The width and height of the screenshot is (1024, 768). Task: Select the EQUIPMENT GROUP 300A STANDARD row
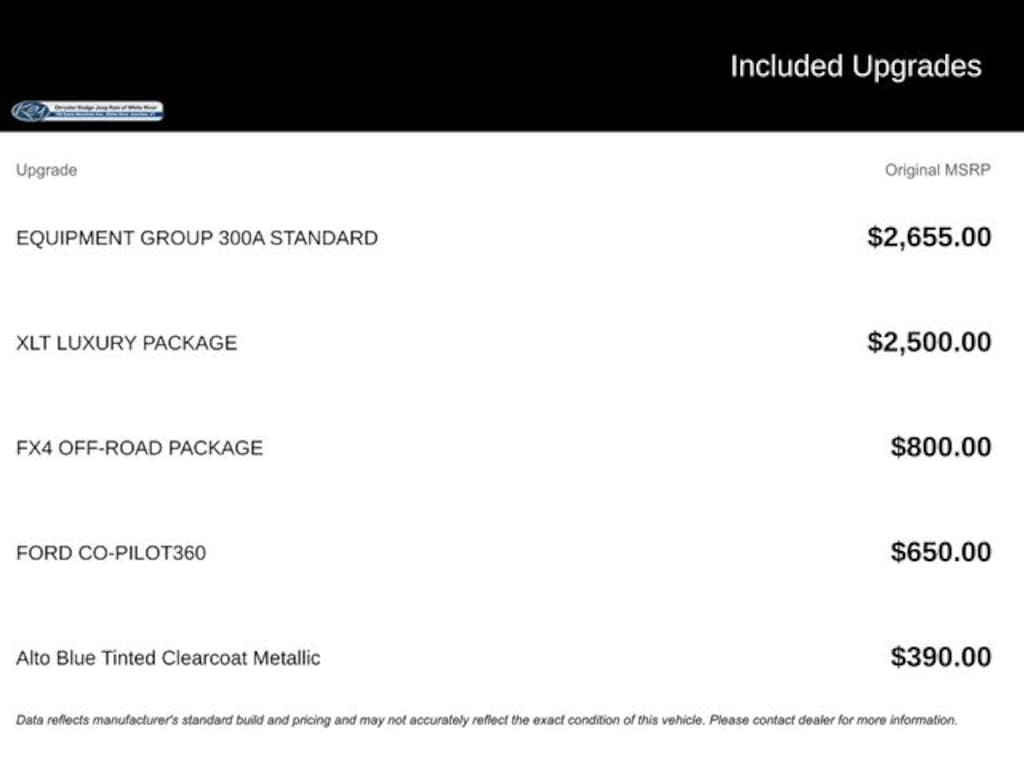coord(196,238)
